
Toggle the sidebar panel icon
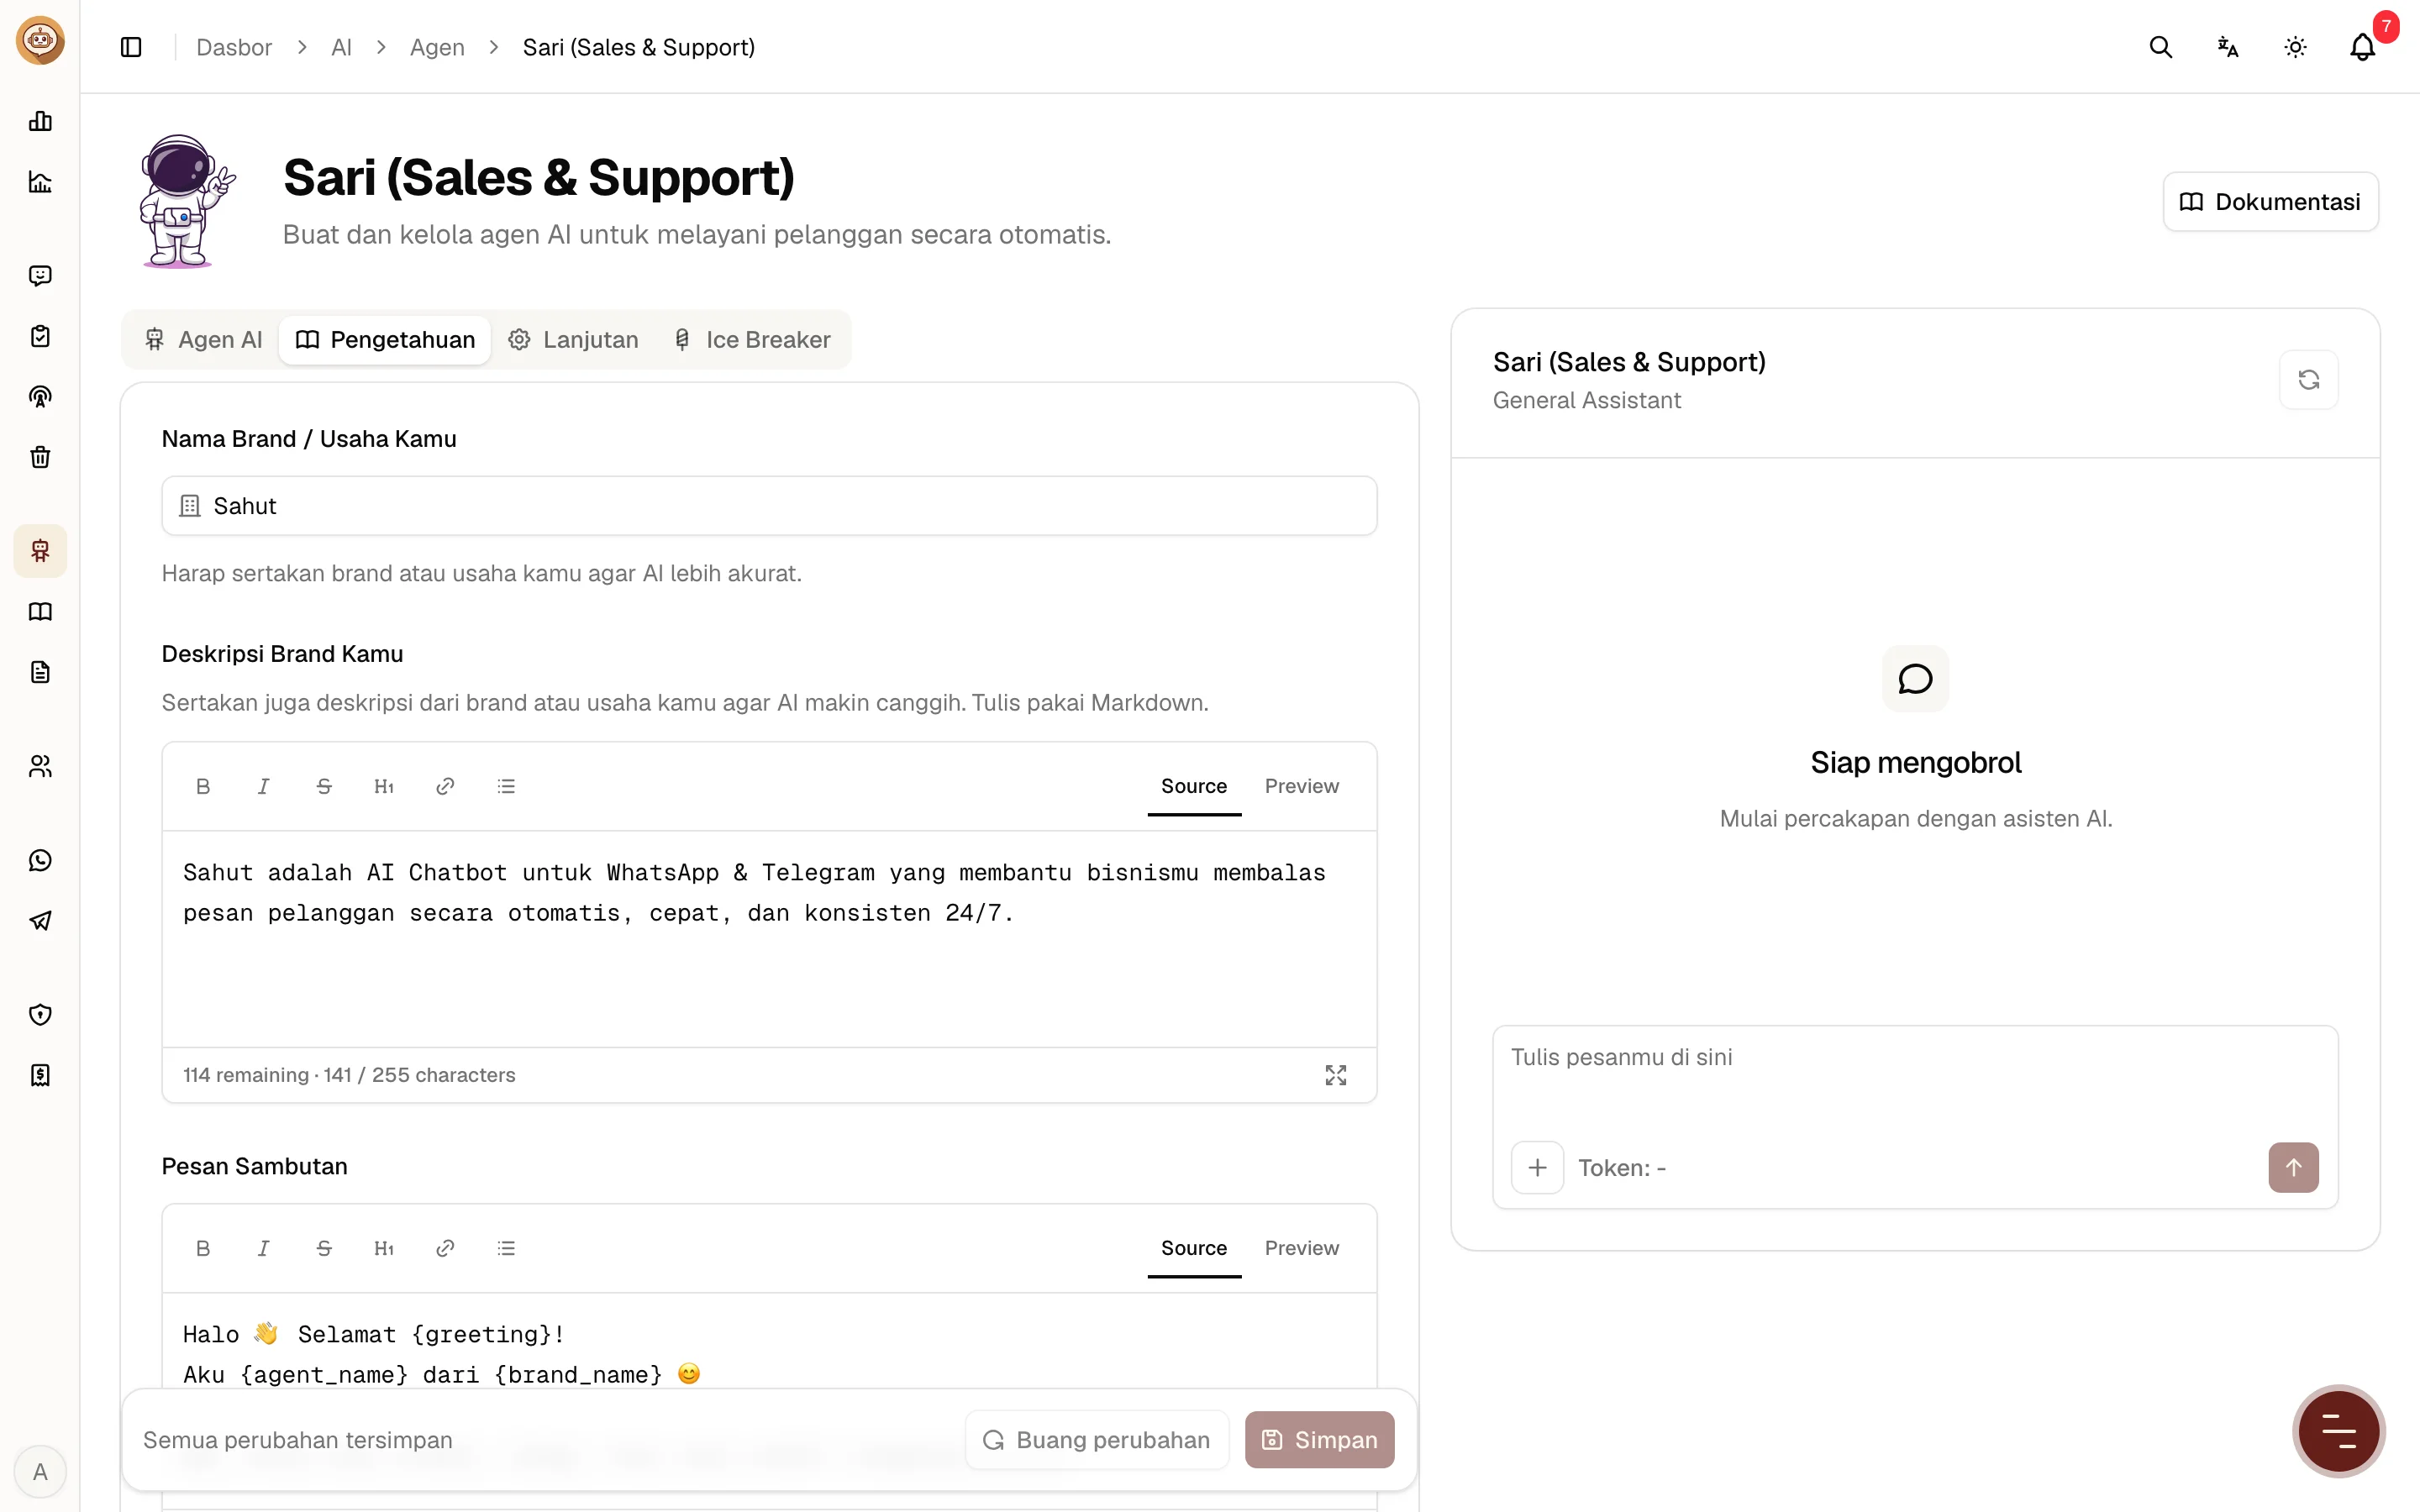click(x=131, y=47)
